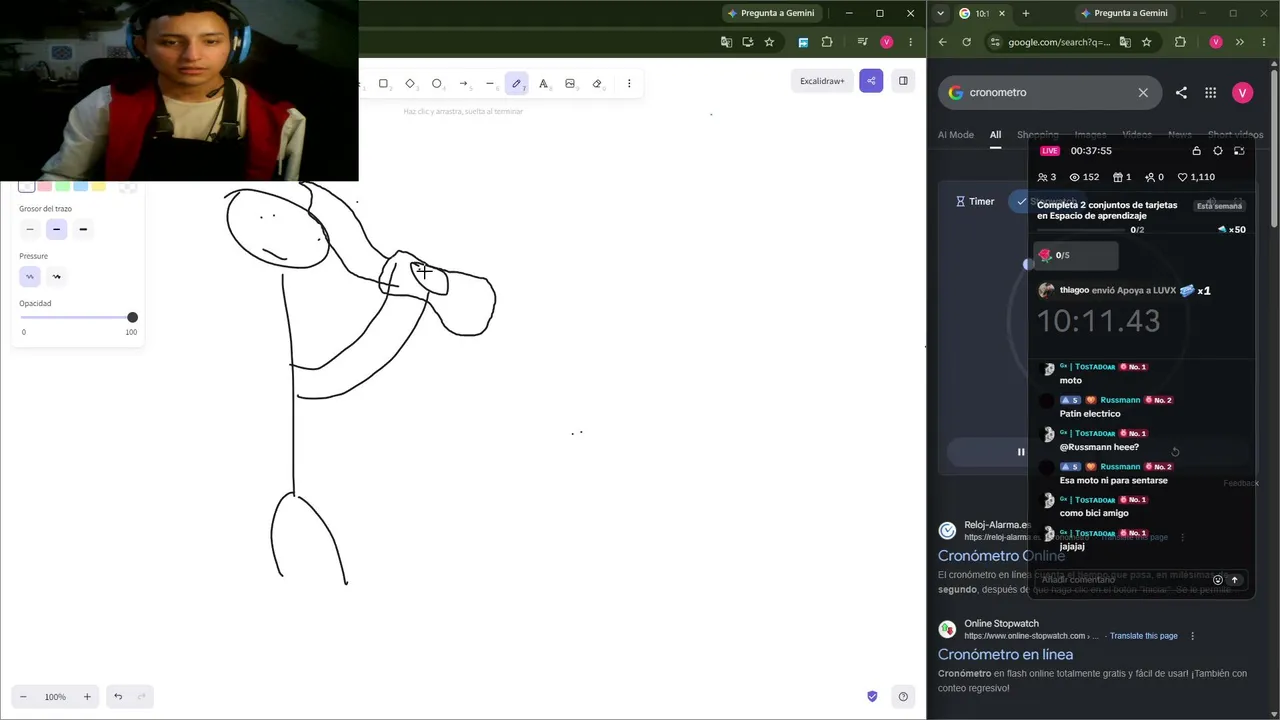This screenshot has height=720, width=1280.
Task: Zoom out the Excalidraw canvas
Action: click(24, 697)
